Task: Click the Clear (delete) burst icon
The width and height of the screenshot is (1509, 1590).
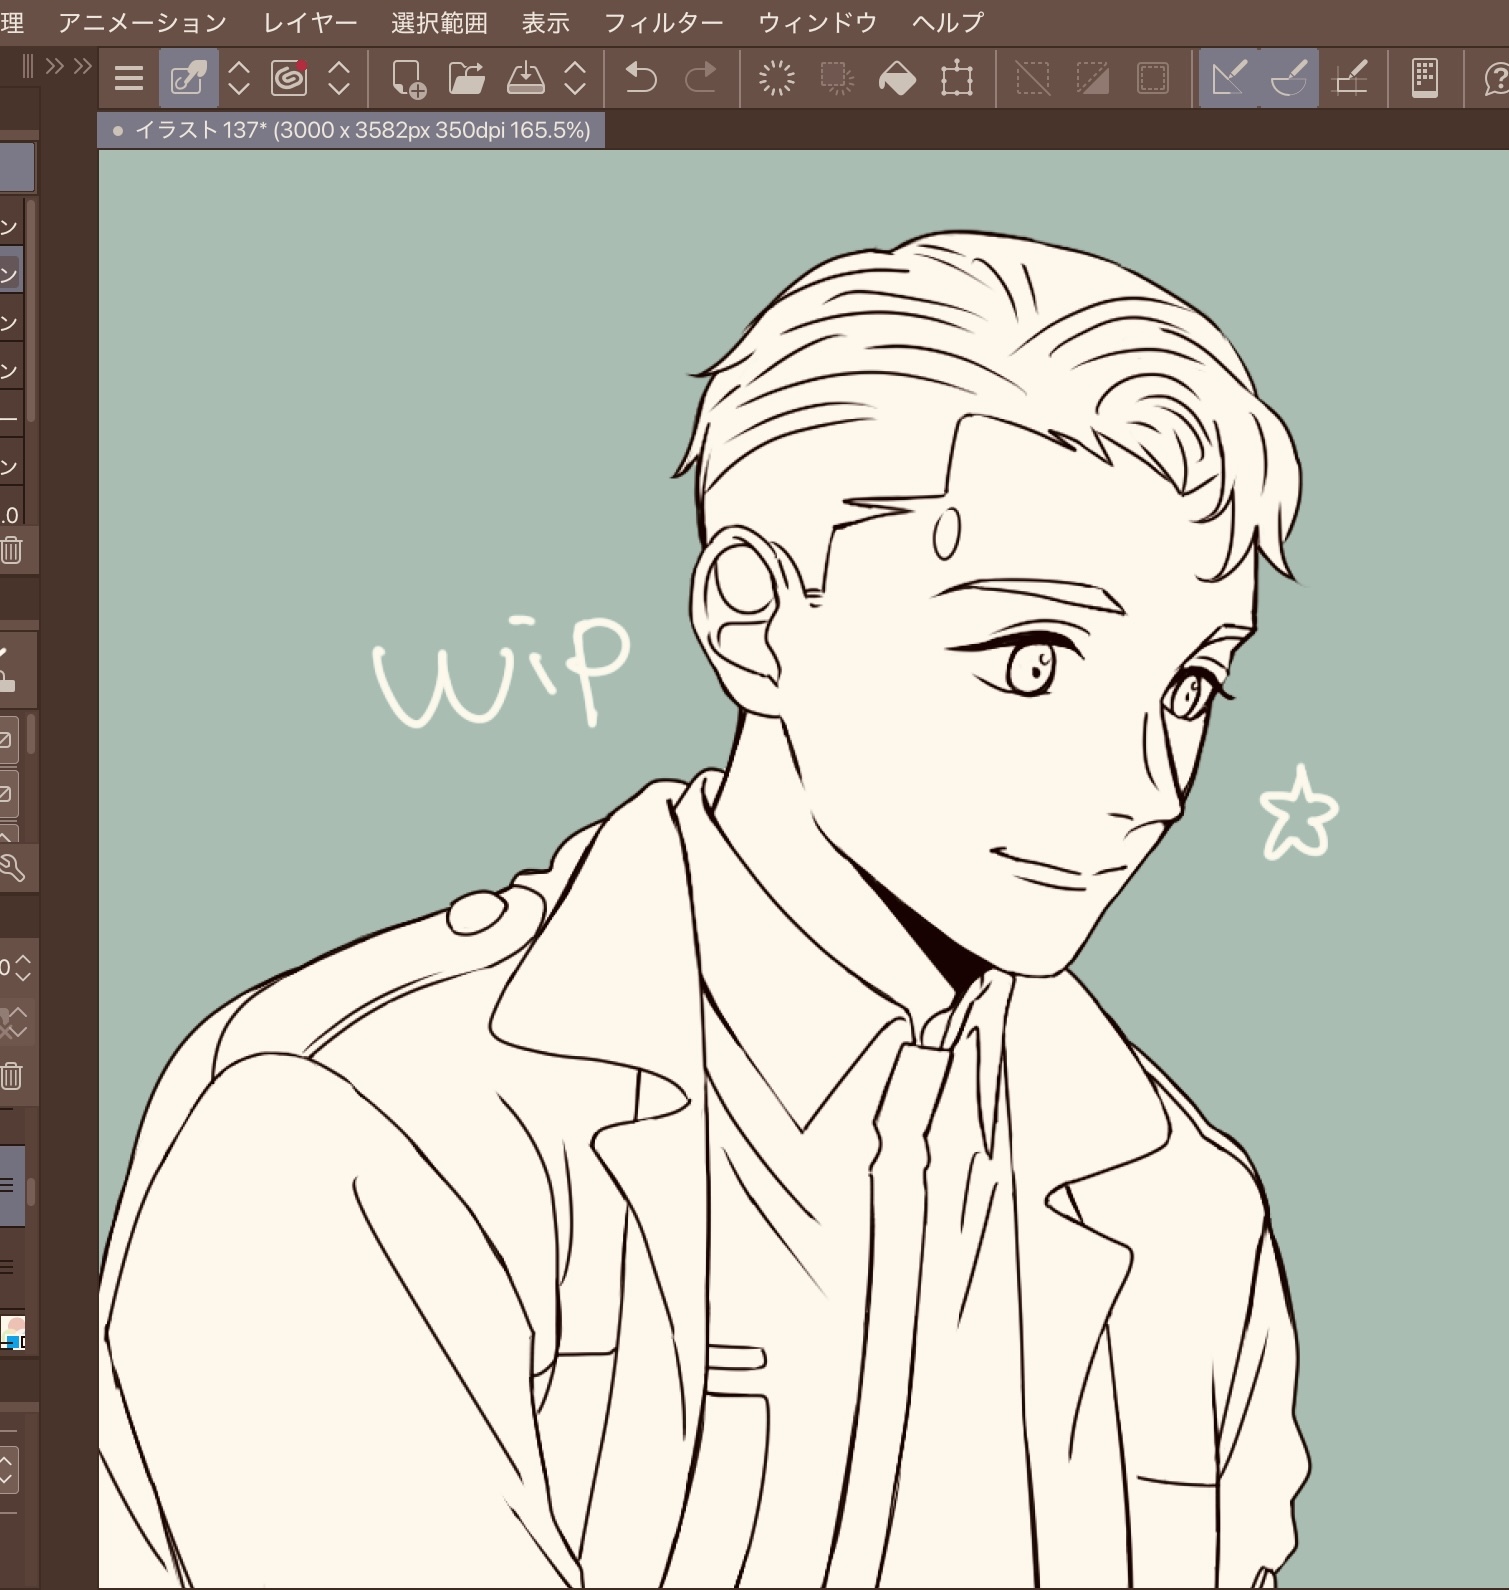Action: coord(777,78)
